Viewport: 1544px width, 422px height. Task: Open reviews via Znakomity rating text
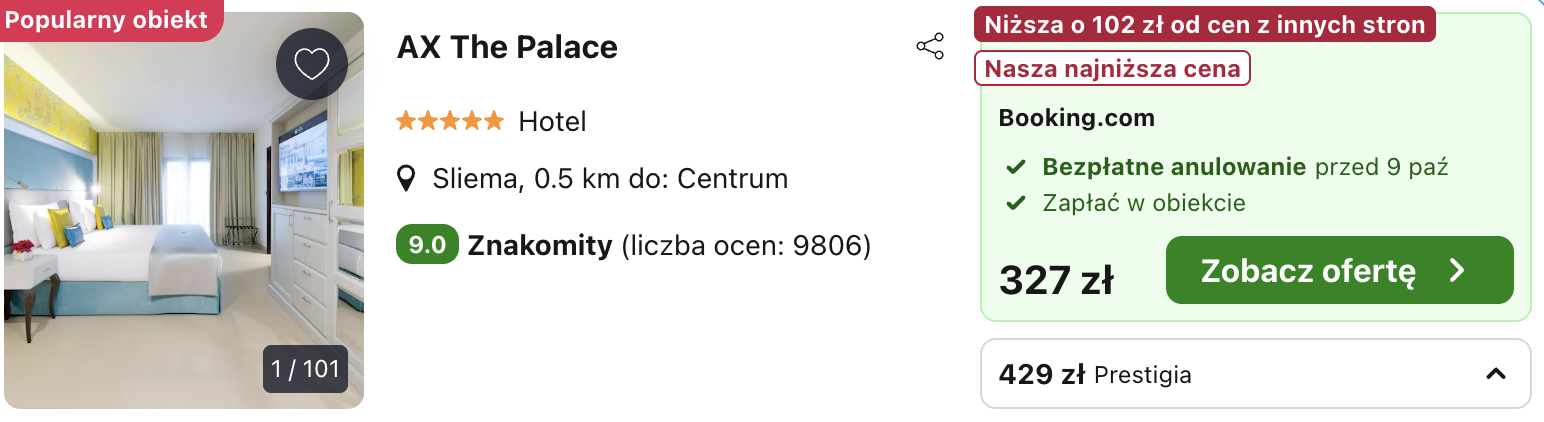tap(540, 245)
